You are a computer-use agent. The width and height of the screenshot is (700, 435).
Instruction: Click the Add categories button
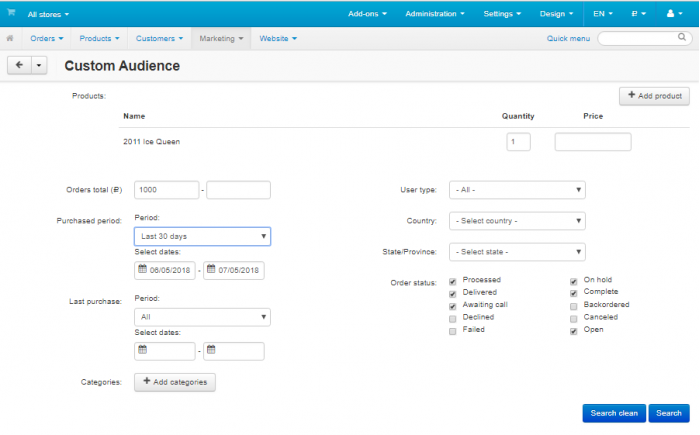coord(175,382)
